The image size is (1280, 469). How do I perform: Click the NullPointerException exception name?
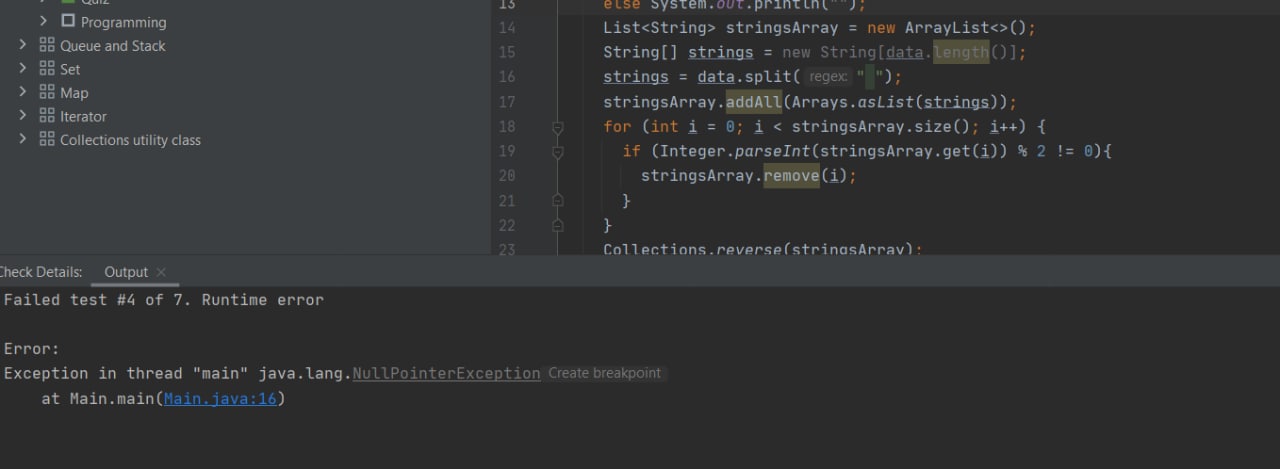[x=446, y=373]
